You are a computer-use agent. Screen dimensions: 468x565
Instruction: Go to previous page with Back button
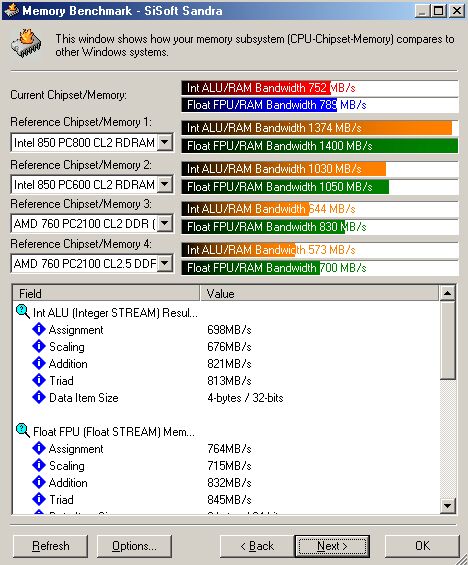point(257,546)
